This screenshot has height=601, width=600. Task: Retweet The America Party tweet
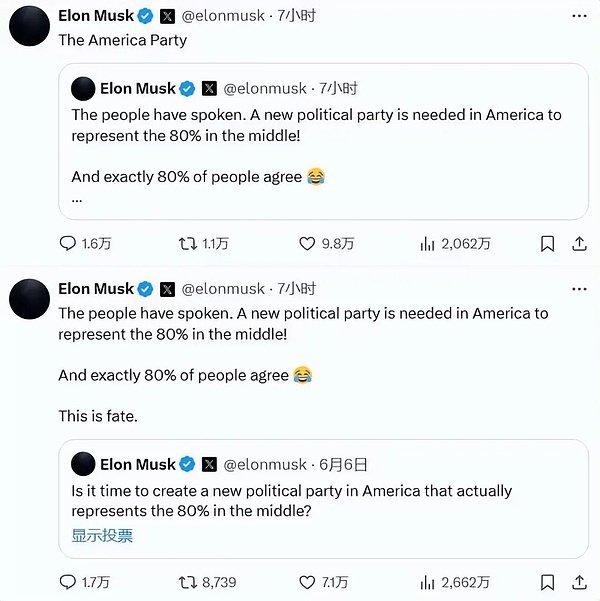click(187, 243)
